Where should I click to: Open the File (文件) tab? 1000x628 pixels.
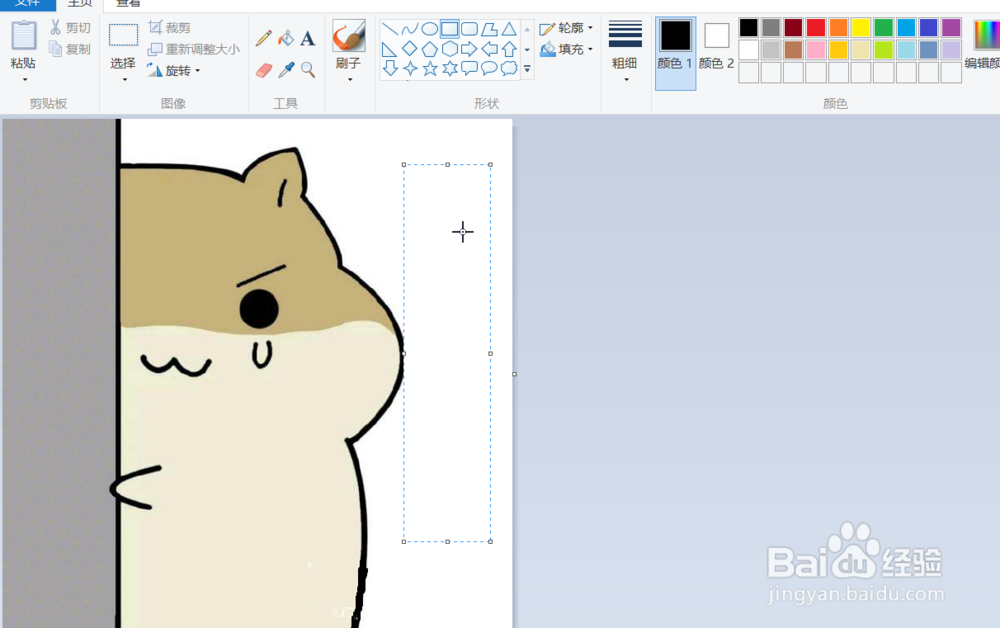(28, 4)
